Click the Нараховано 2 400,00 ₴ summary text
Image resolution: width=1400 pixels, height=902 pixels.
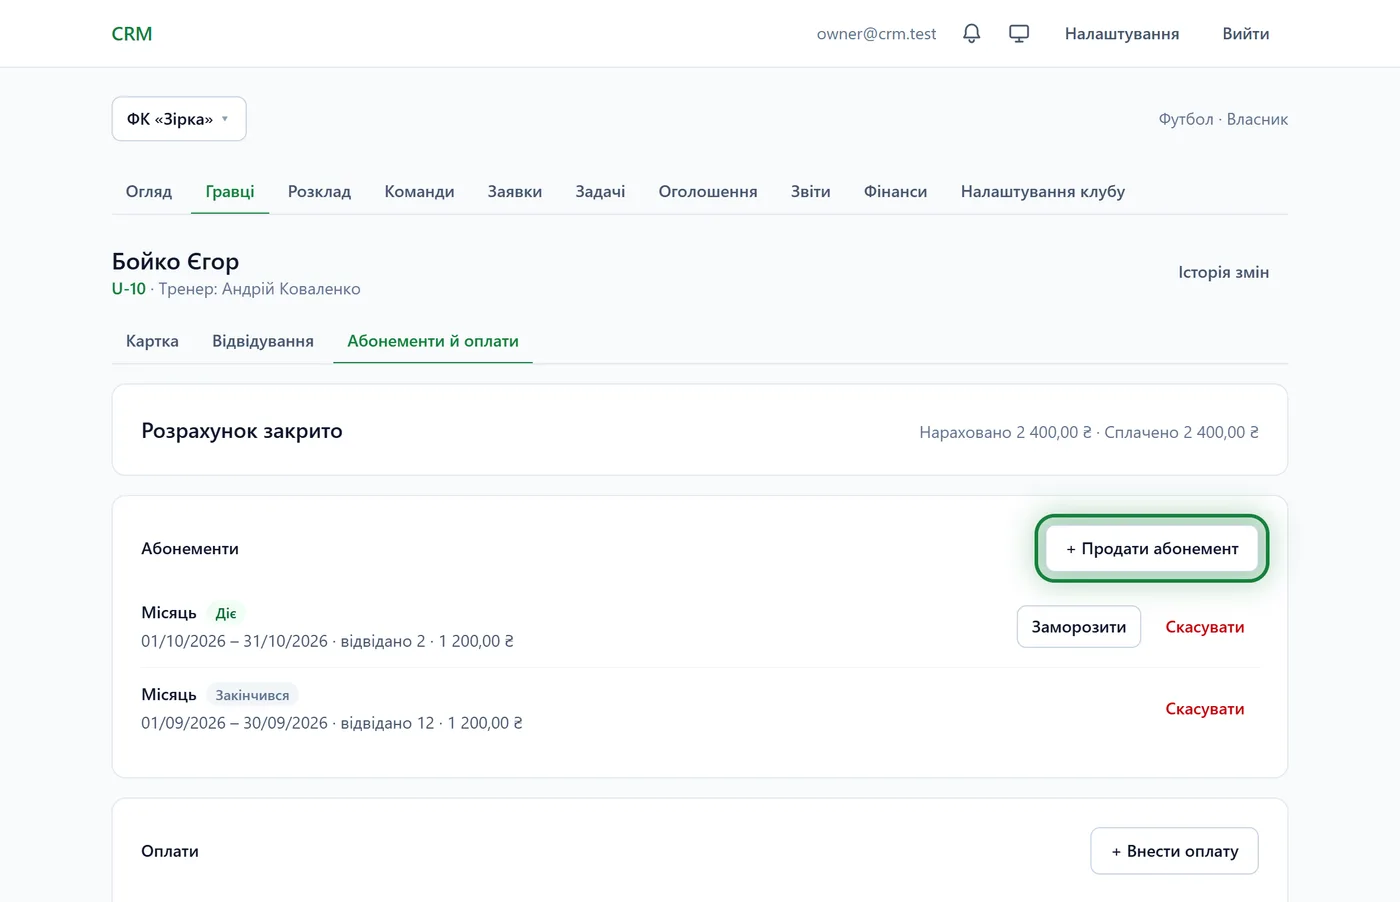coord(1005,432)
